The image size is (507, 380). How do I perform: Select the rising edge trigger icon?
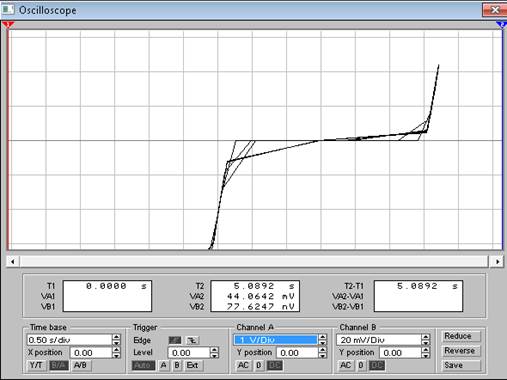click(175, 340)
